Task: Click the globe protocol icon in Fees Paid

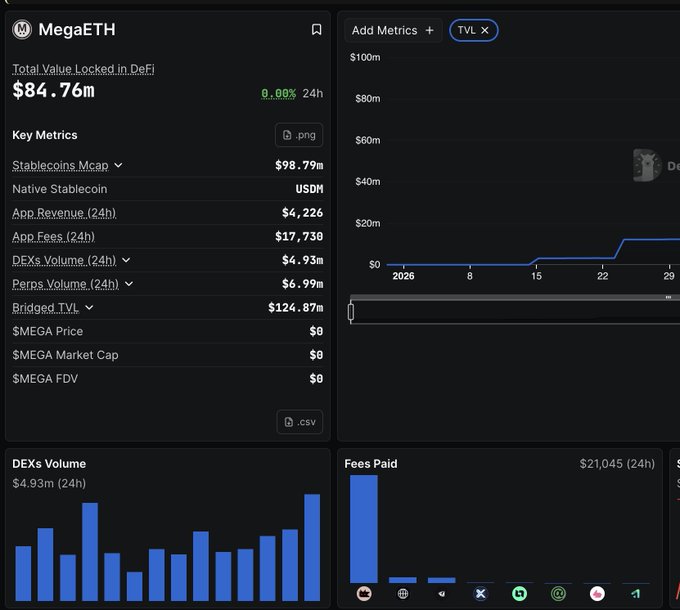Action: point(403,594)
